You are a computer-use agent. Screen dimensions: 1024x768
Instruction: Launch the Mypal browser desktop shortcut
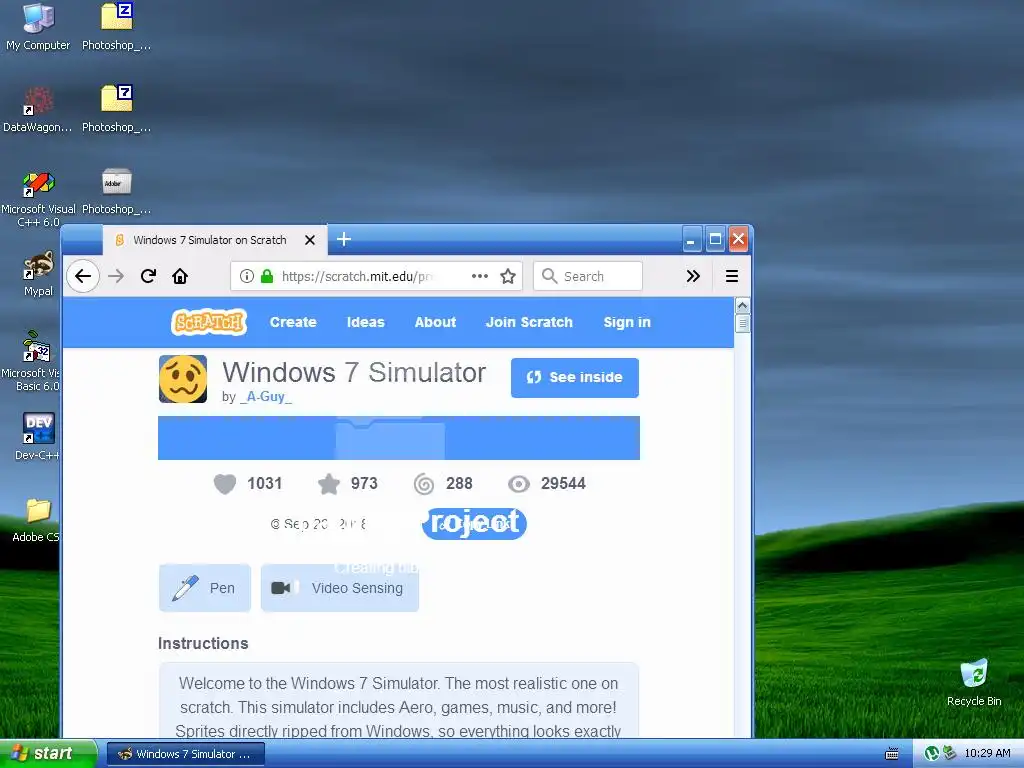(38, 273)
